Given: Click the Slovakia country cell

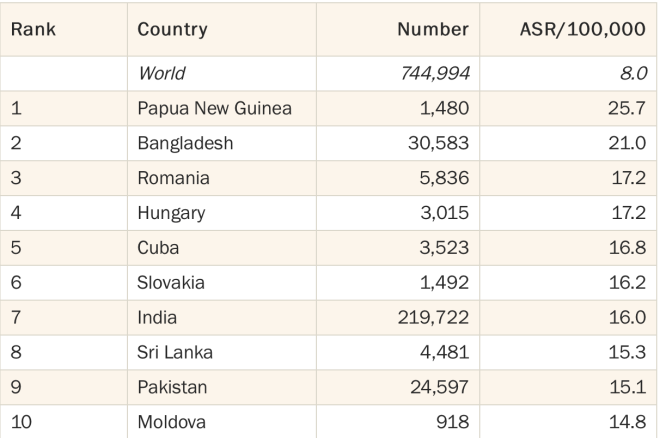Looking at the screenshot, I should click(x=170, y=283).
